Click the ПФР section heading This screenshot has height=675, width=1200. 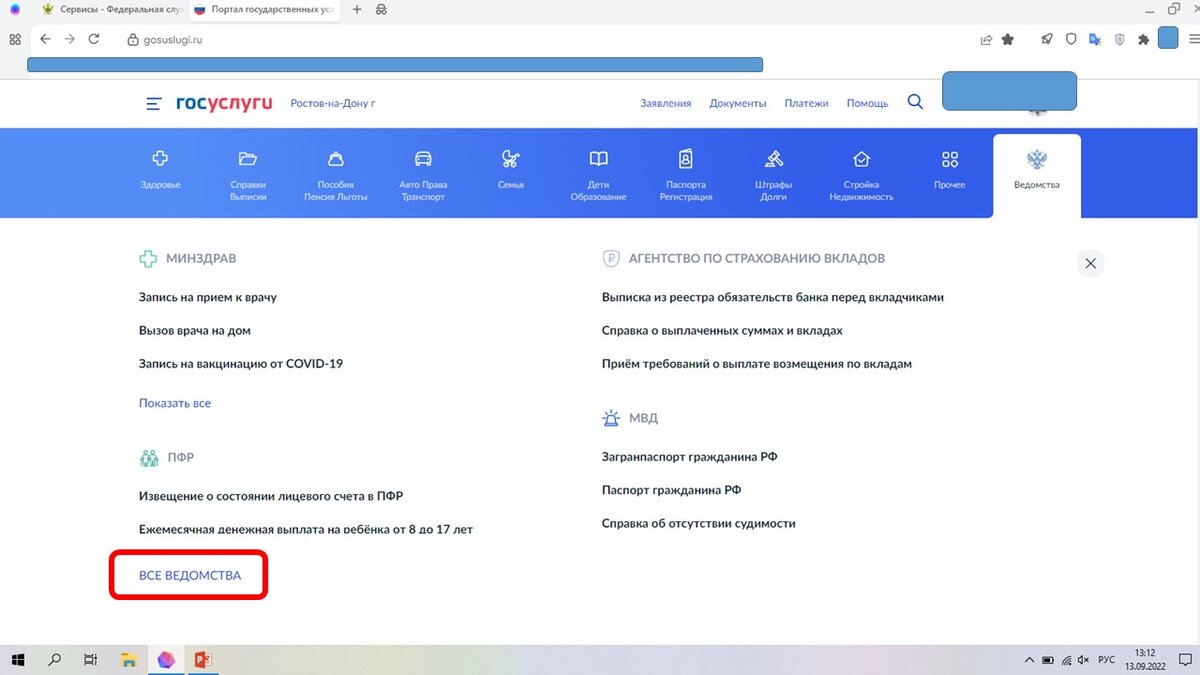click(x=180, y=457)
